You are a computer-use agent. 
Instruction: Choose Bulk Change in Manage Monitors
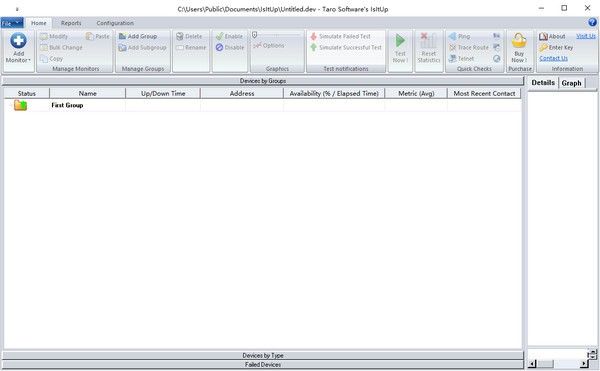pos(61,47)
